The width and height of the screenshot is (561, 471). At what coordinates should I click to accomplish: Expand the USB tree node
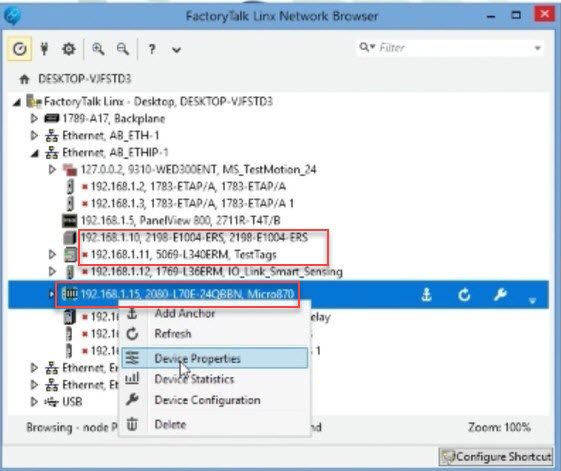pyautogui.click(x=34, y=402)
